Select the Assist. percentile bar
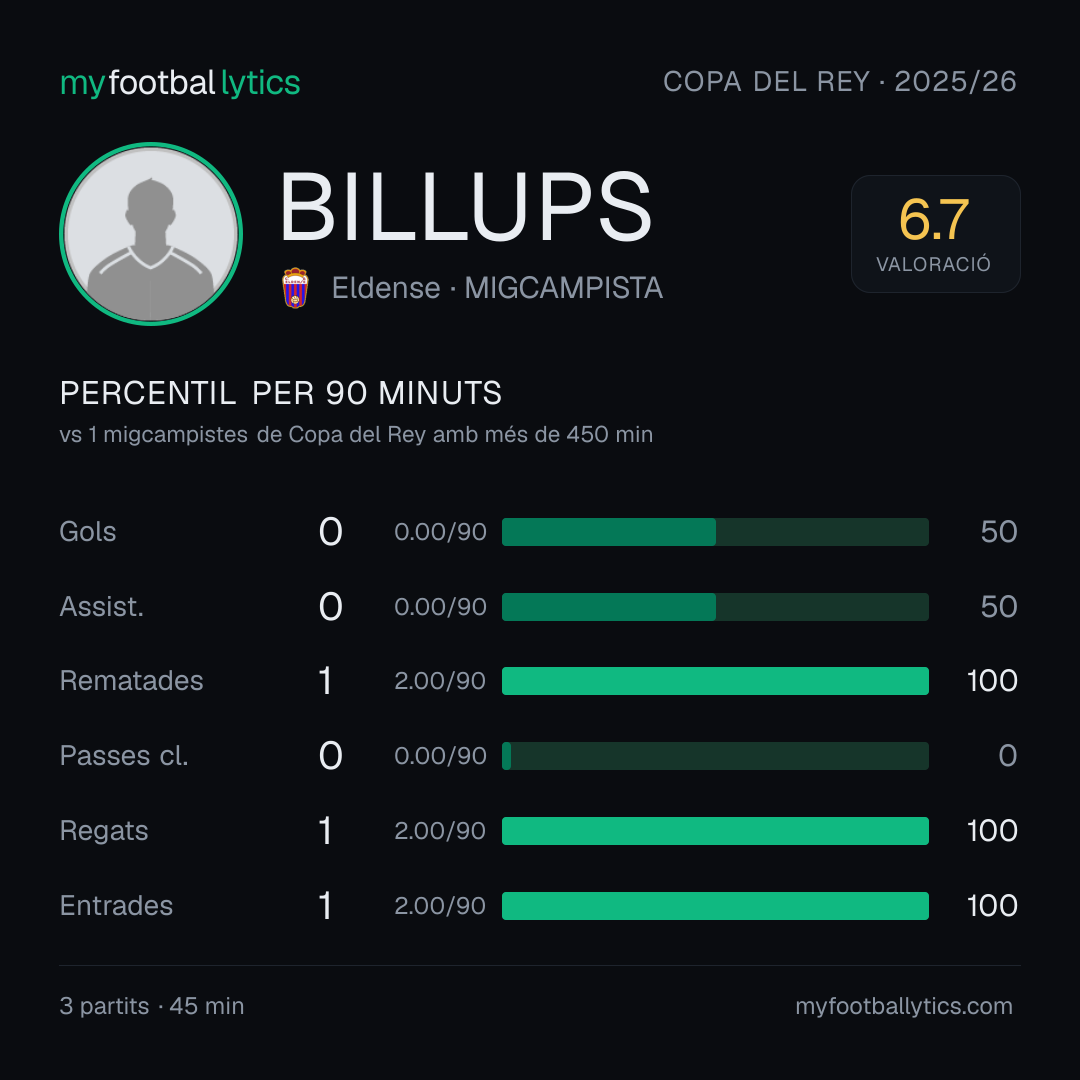Screen dimensions: 1080x1080 [715, 607]
